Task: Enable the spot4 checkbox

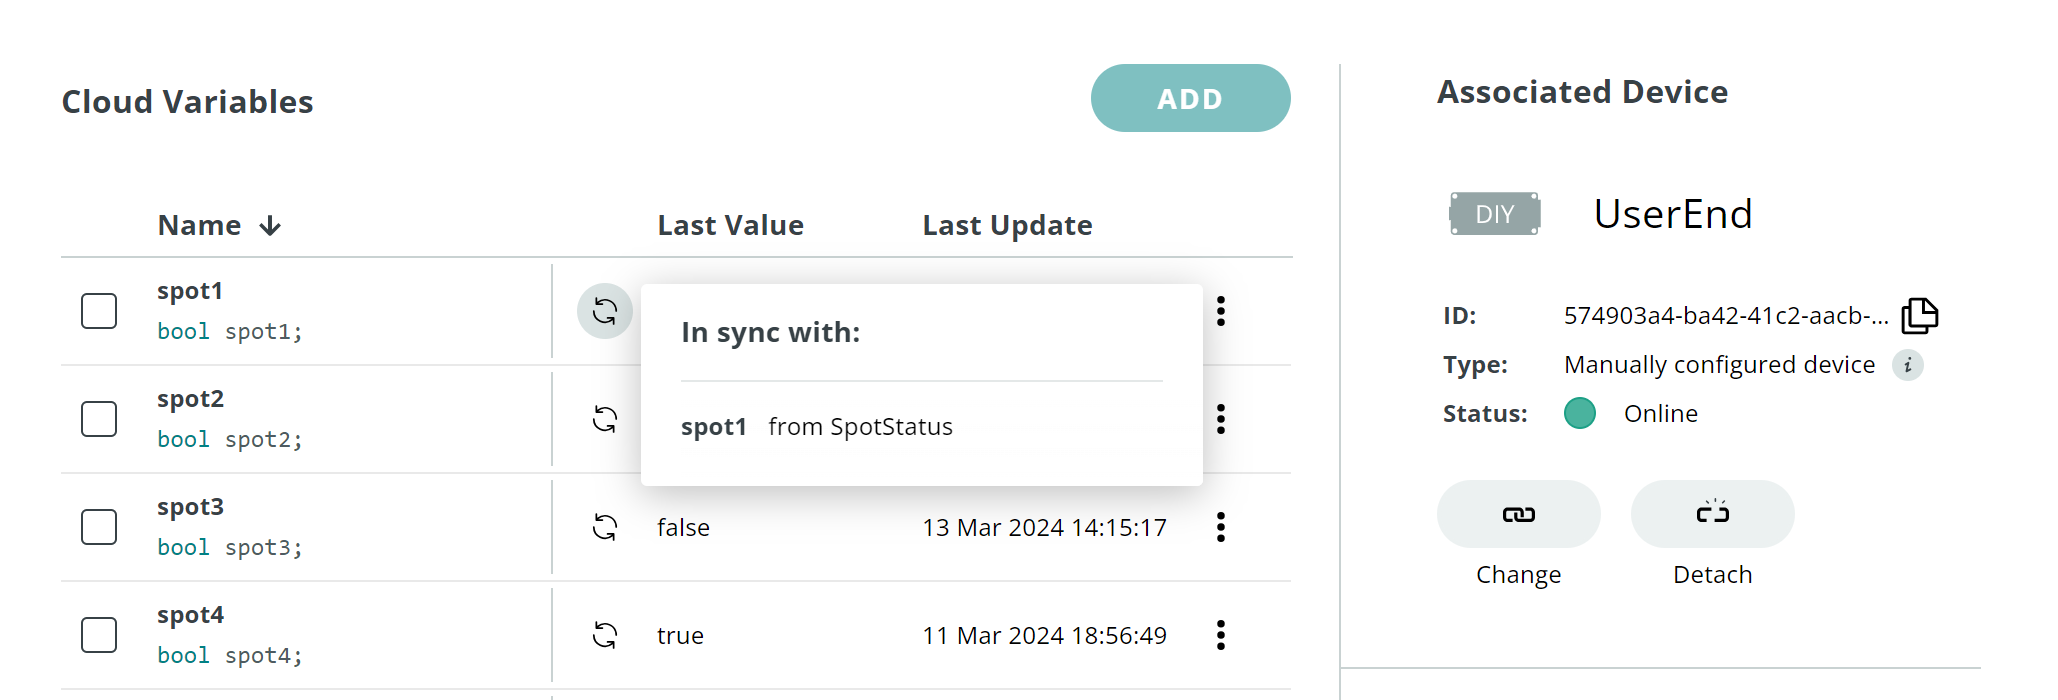Action: [99, 635]
